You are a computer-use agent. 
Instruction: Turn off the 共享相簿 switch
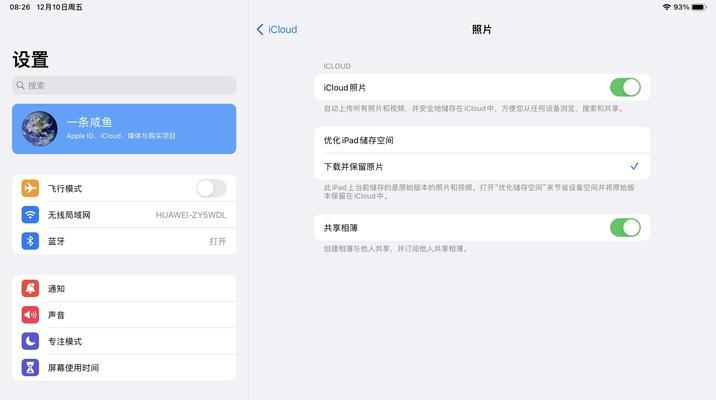[x=625, y=227]
